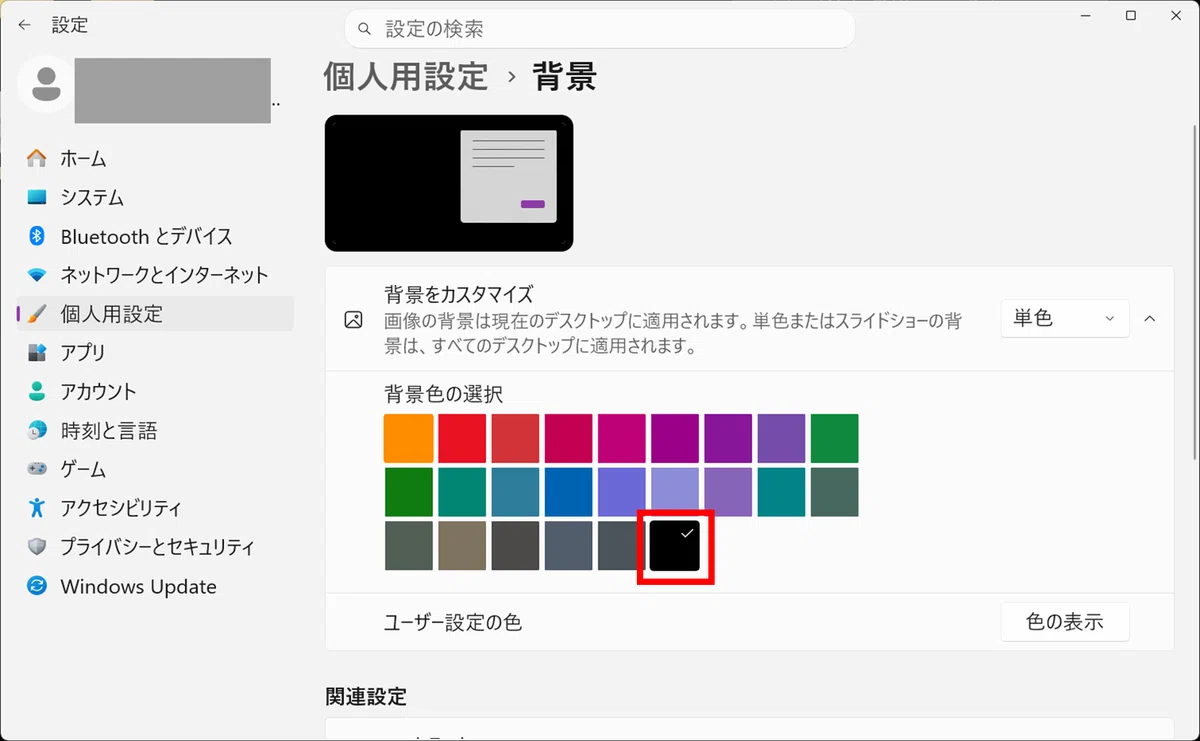Click the 設定の検索 search field
The image size is (1200, 741).
(x=600, y=29)
